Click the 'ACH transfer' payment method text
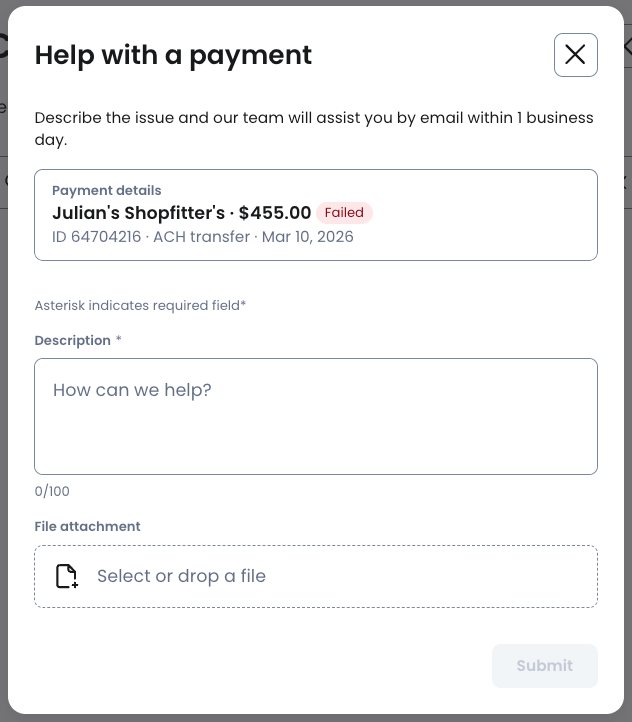This screenshot has height=722, width=632. [198, 237]
